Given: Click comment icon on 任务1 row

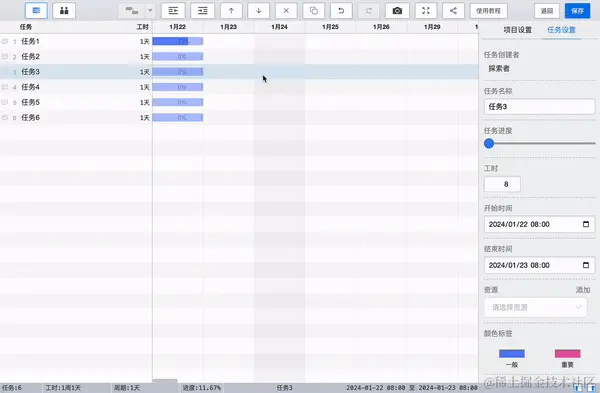Looking at the screenshot, I should tap(5, 41).
